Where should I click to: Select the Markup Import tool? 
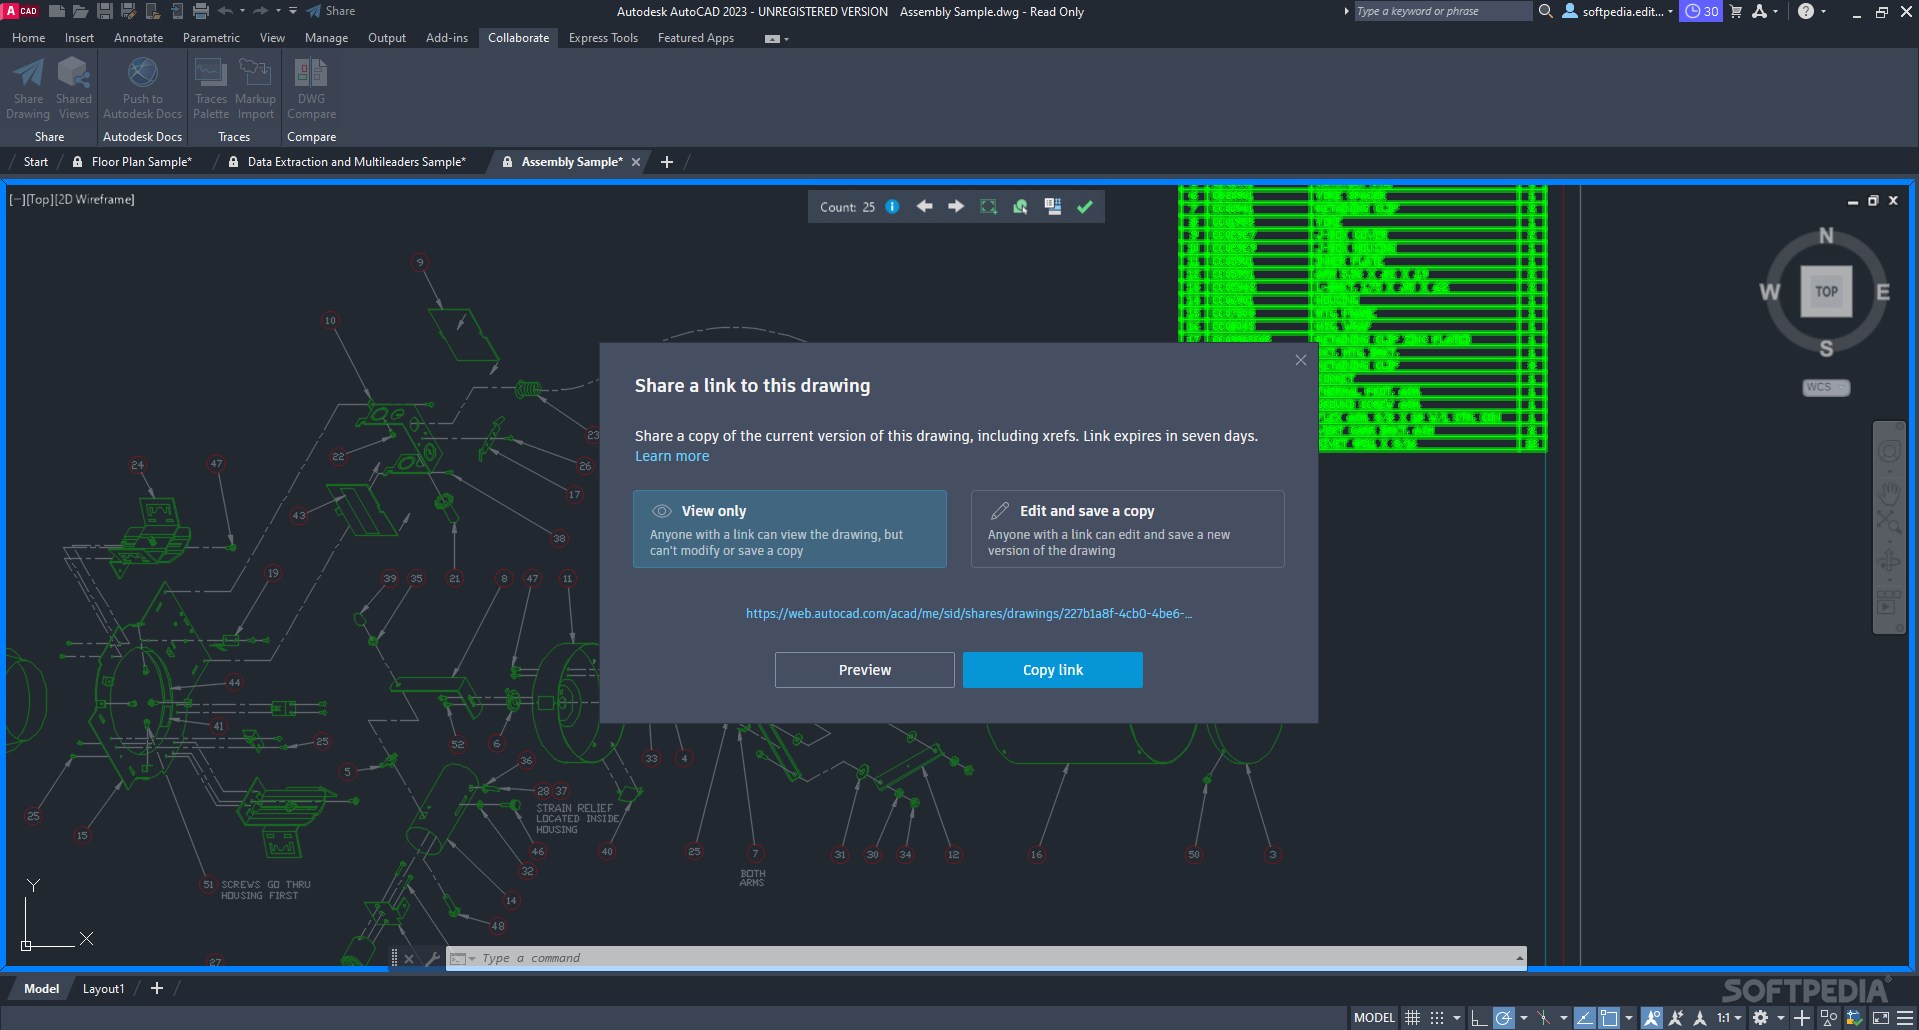coord(255,88)
